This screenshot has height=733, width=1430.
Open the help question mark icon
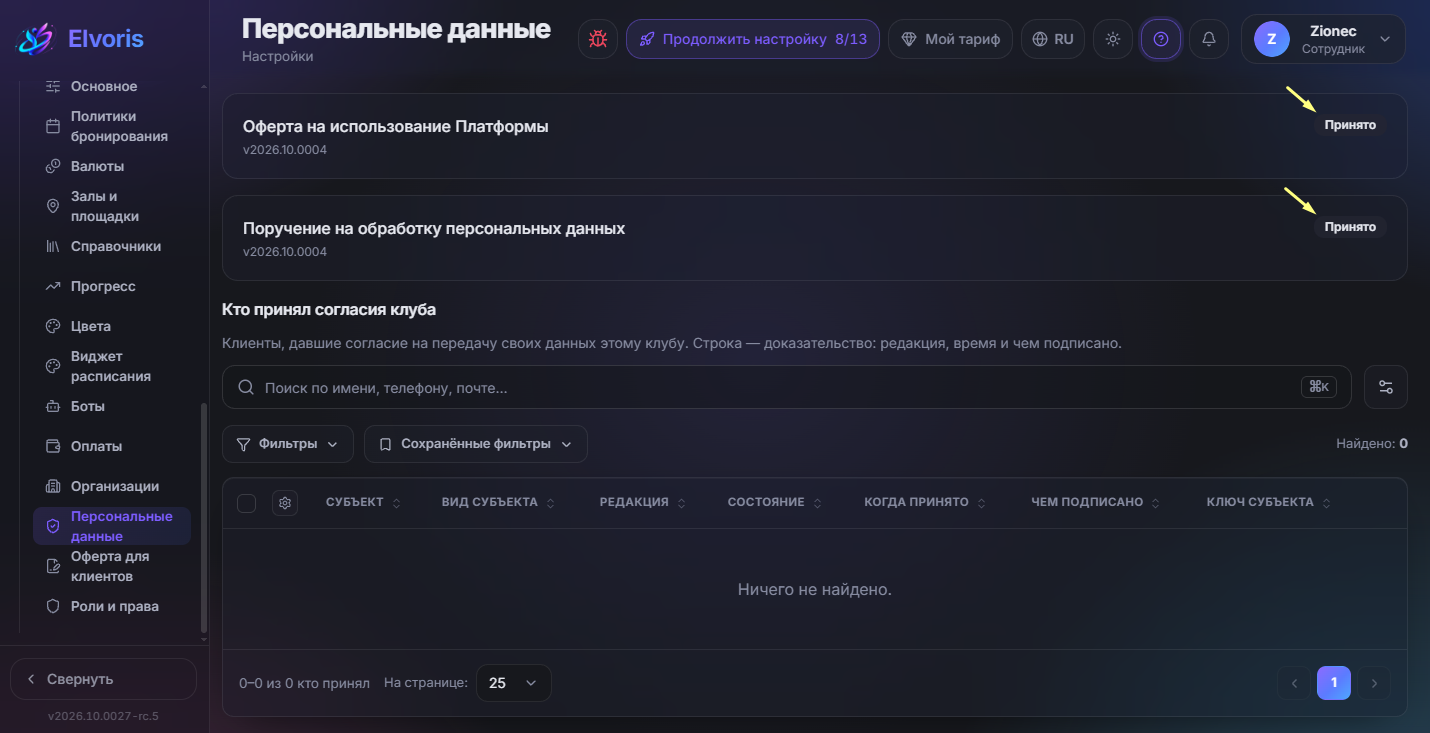click(x=1161, y=39)
